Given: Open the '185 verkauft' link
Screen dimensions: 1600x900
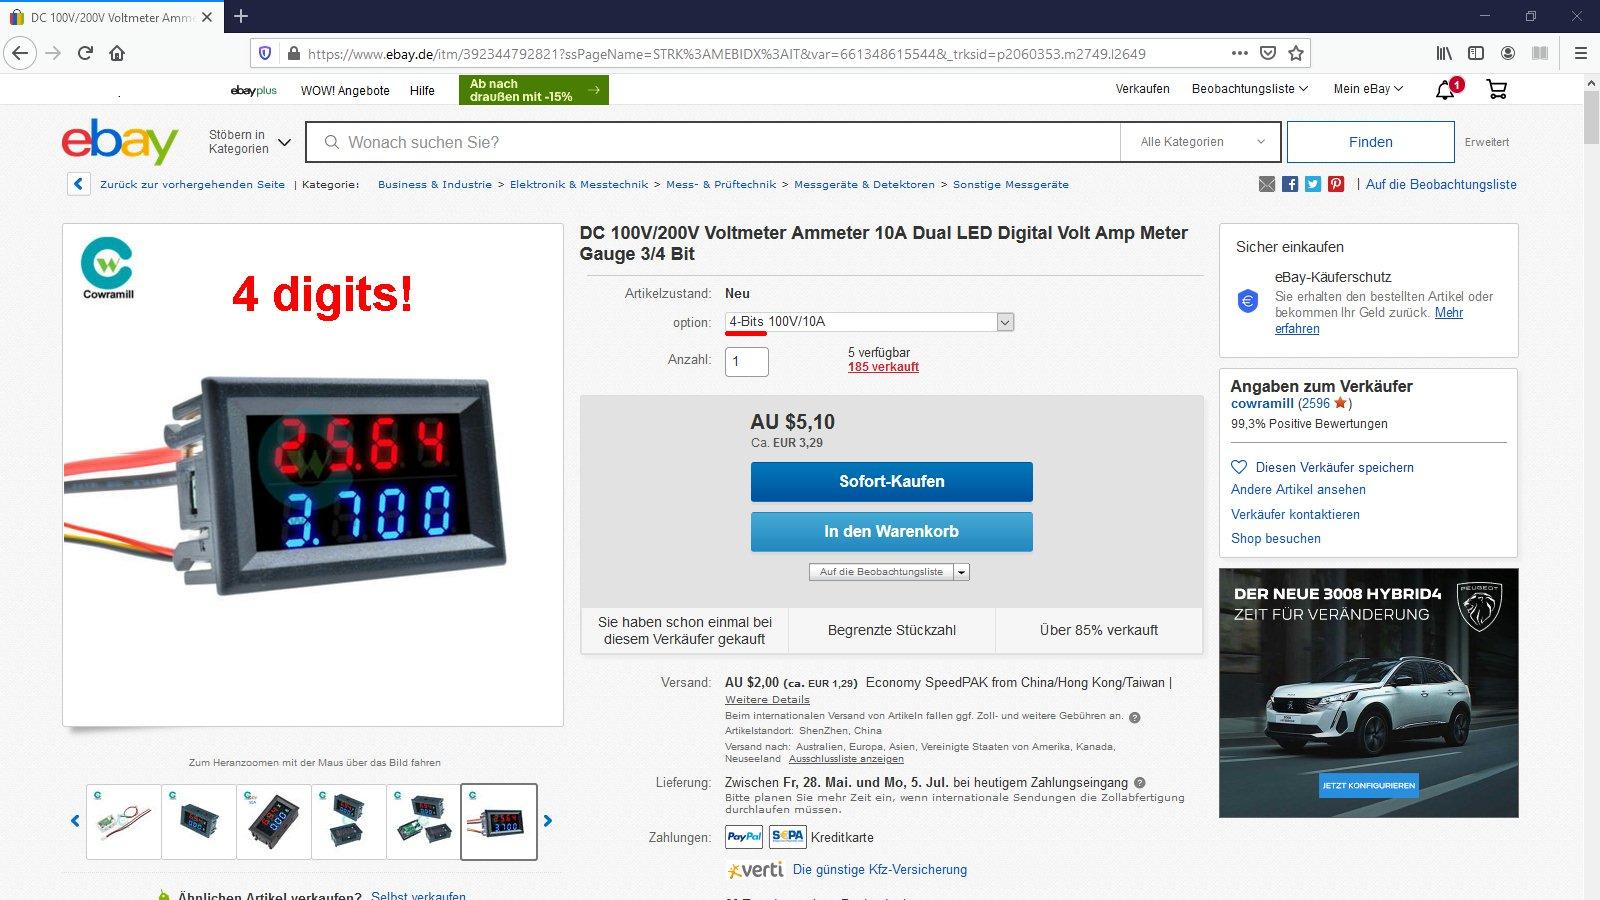Looking at the screenshot, I should click(883, 367).
